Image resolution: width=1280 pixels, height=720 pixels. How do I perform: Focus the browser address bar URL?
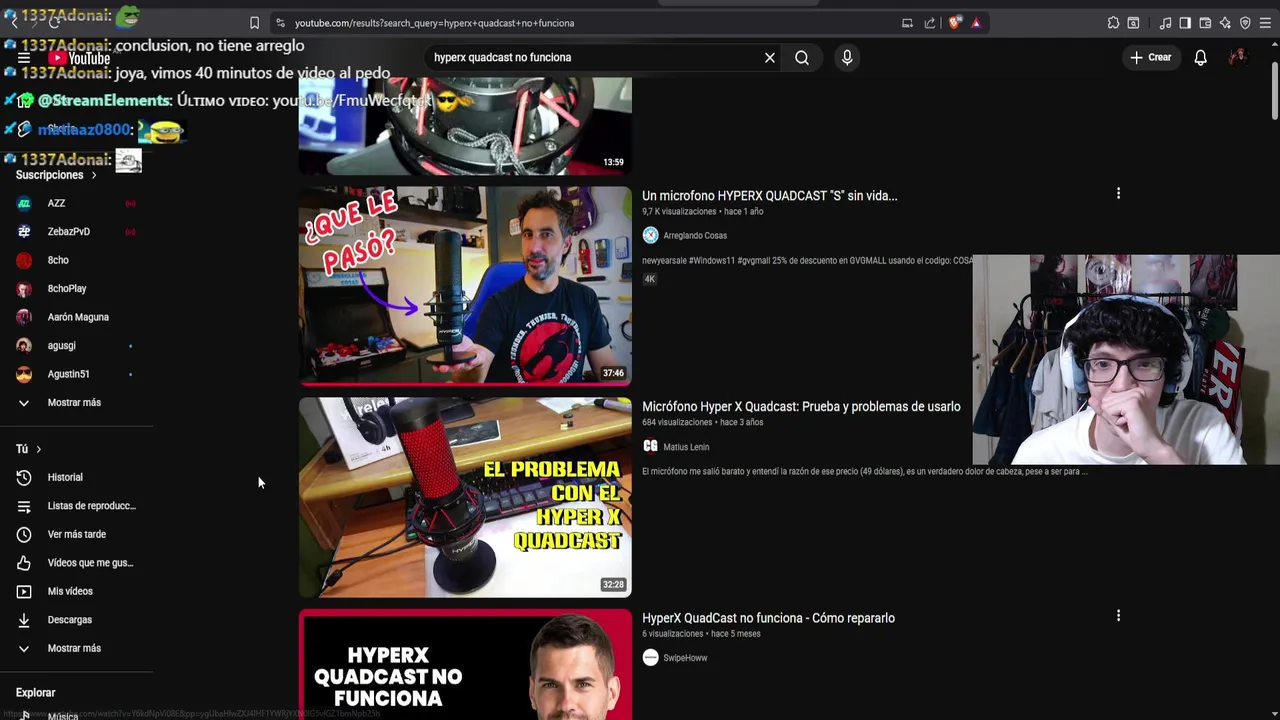point(434,23)
